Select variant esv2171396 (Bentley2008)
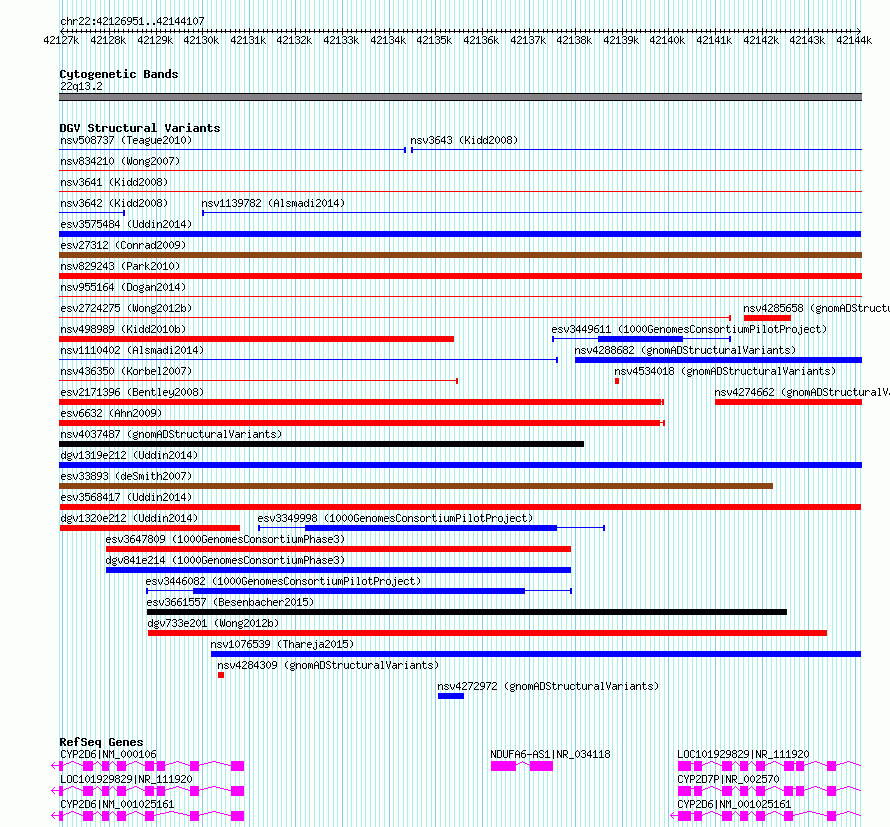Viewport: 890px width, 827px height. coord(132,392)
